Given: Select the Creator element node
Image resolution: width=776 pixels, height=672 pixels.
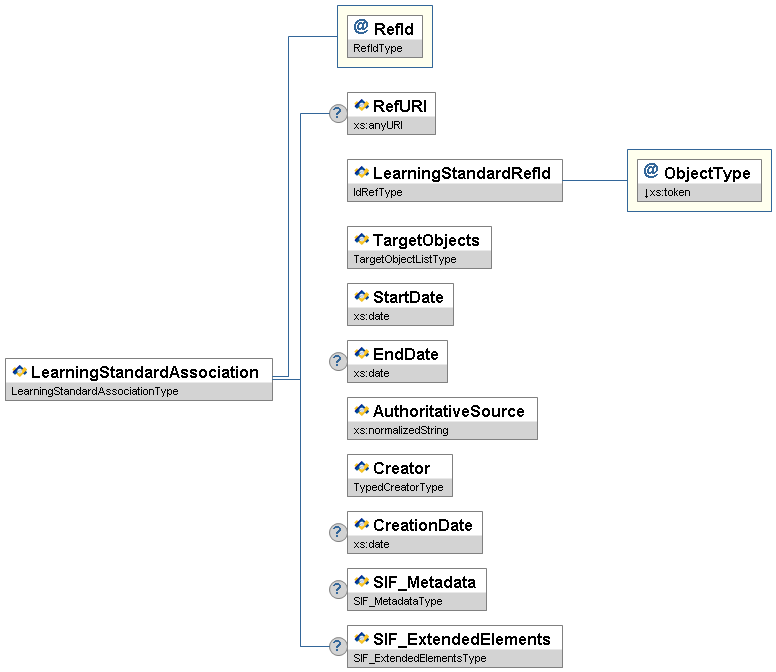Looking at the screenshot, I should click(x=399, y=468).
